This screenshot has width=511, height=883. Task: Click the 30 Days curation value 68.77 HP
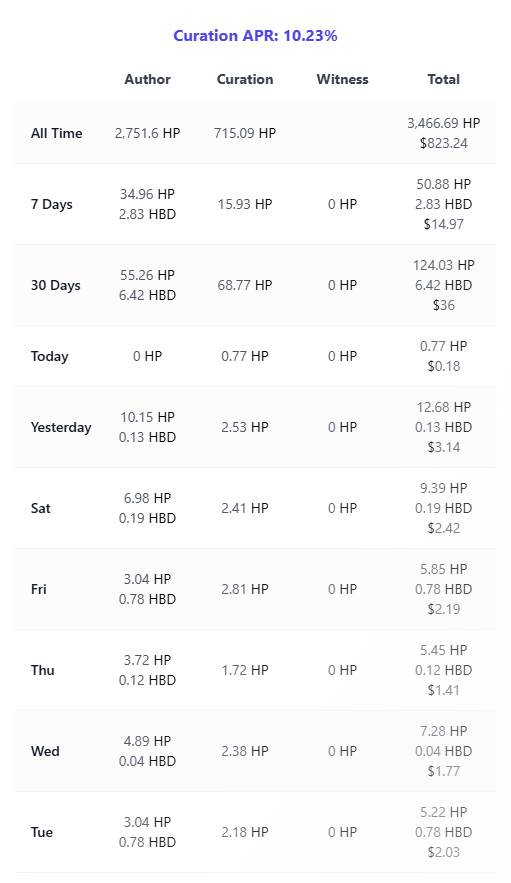(245, 286)
